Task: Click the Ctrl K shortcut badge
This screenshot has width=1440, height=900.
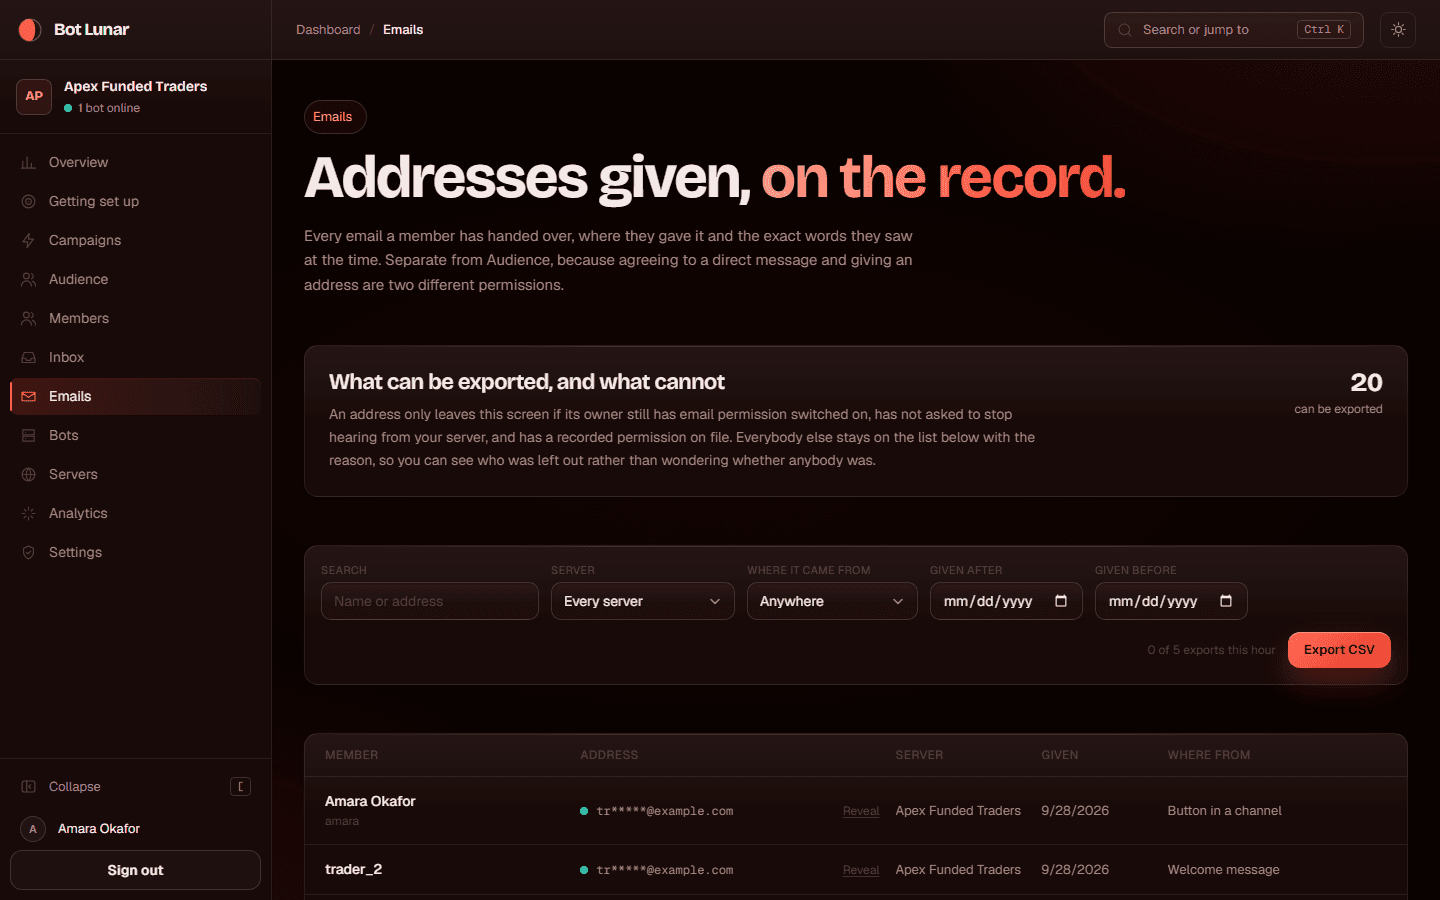Action: coord(1324,30)
